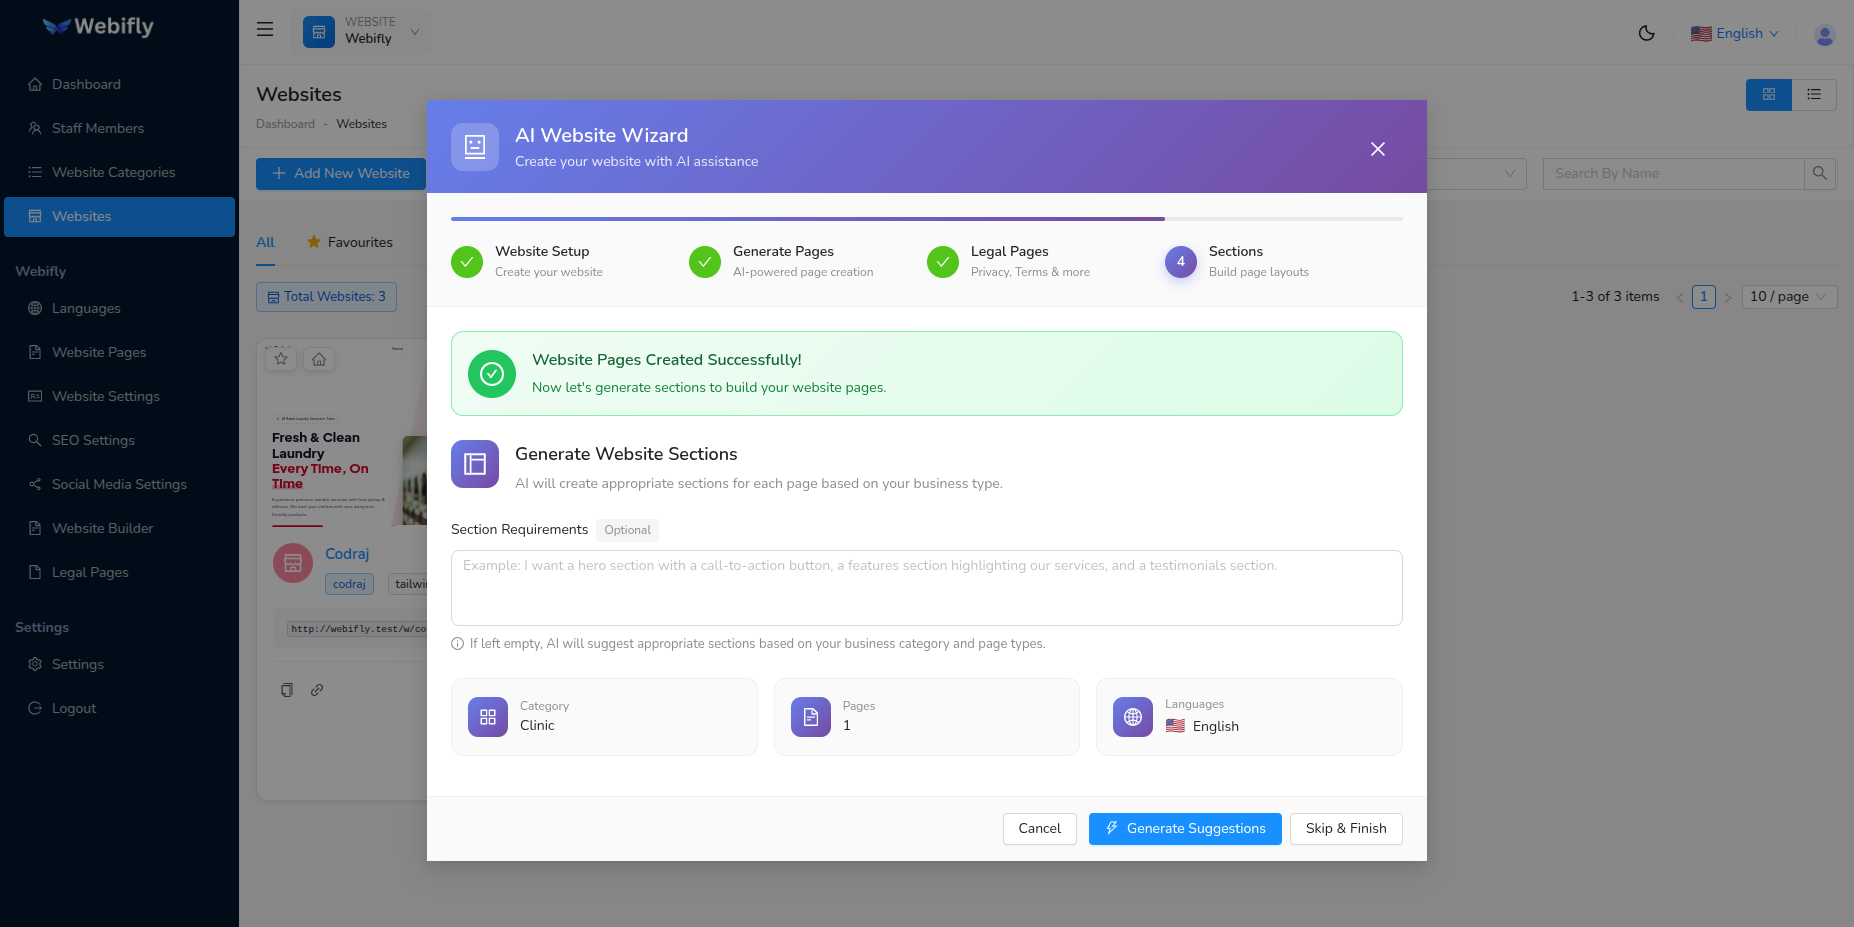
Task: Click Generate Suggestions button
Action: click(x=1184, y=829)
